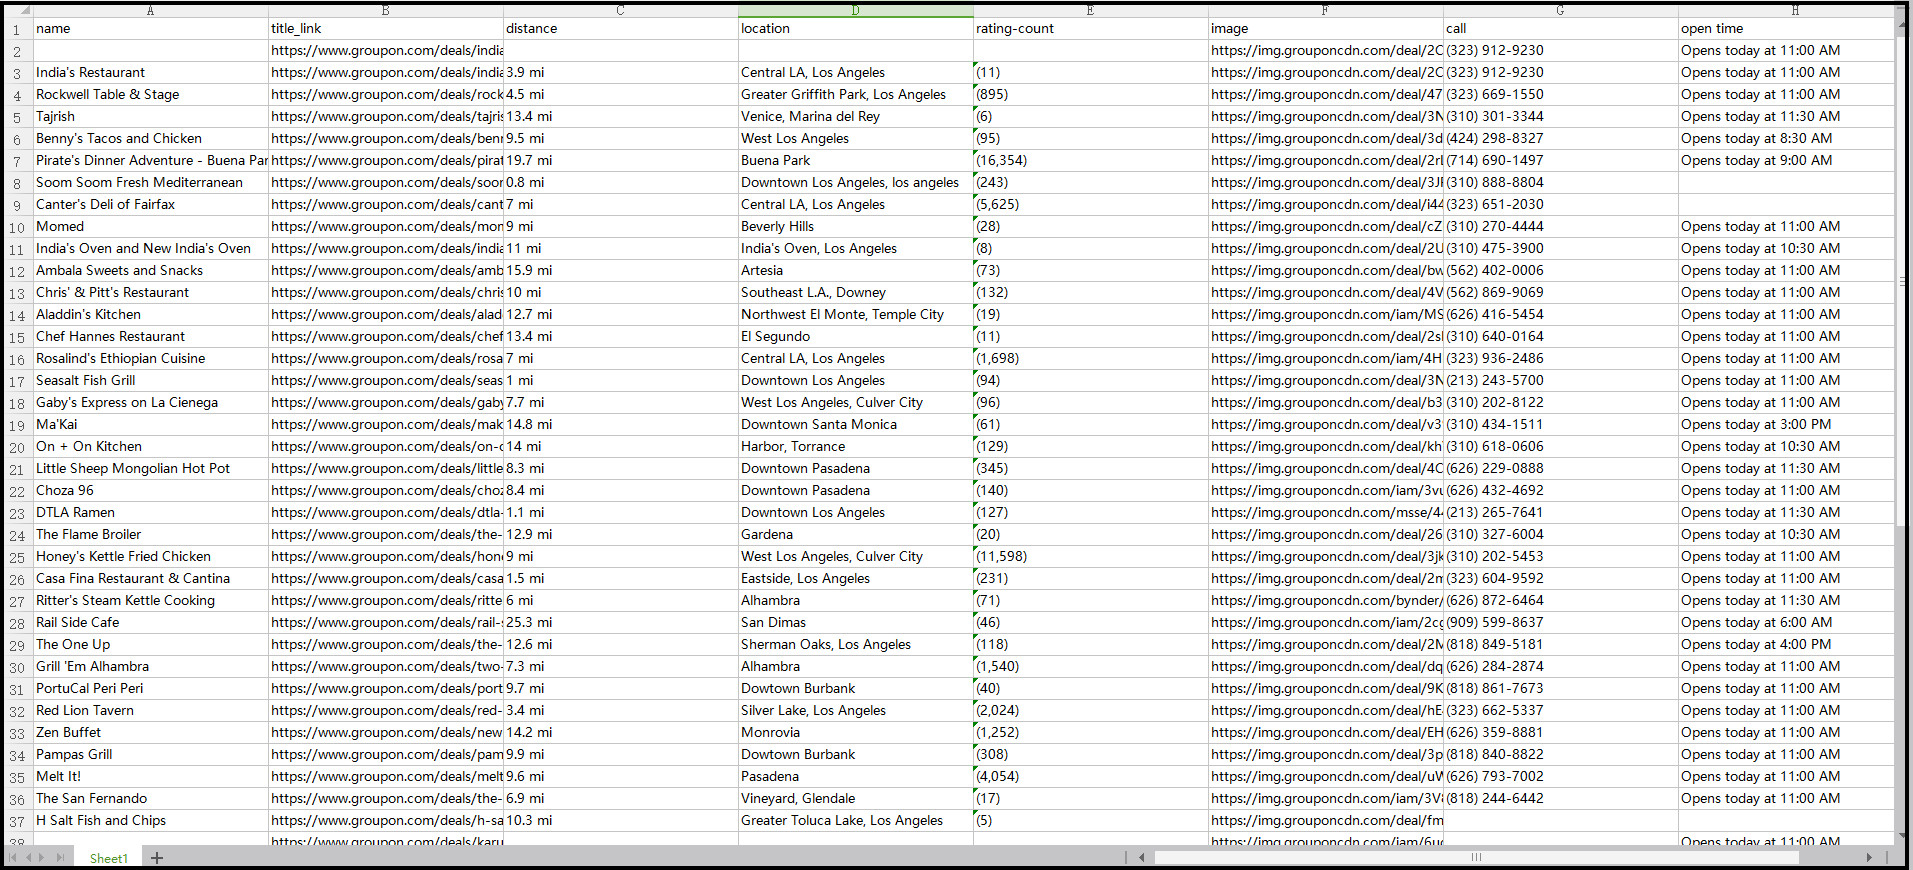The width and height of the screenshot is (1913, 870).
Task: Select the location cell 'Venice, Marina del Rey'
Action: pos(855,117)
